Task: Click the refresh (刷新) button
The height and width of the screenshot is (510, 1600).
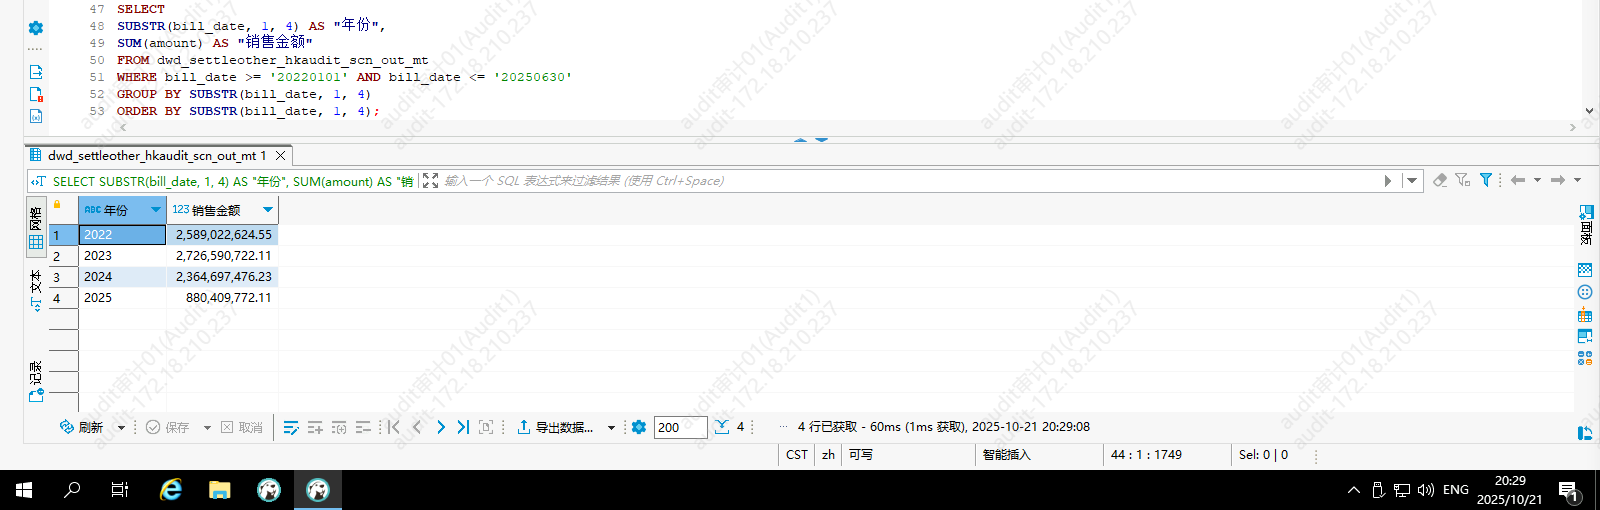Action: (x=82, y=427)
